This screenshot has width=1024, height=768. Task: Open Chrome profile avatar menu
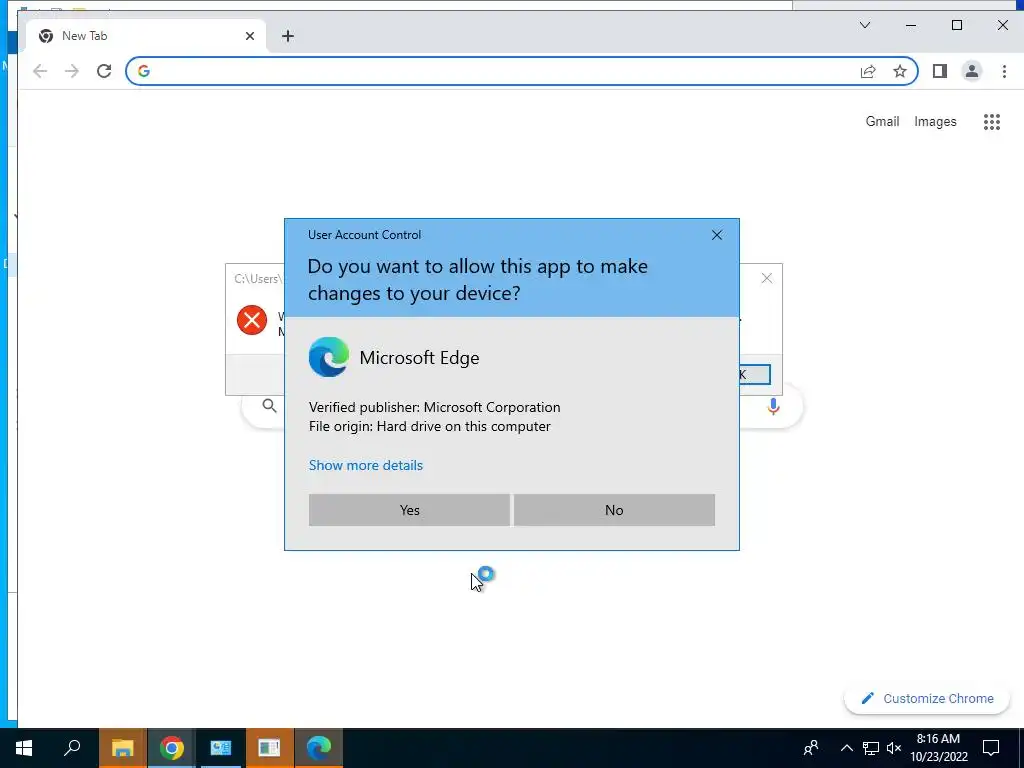972,71
